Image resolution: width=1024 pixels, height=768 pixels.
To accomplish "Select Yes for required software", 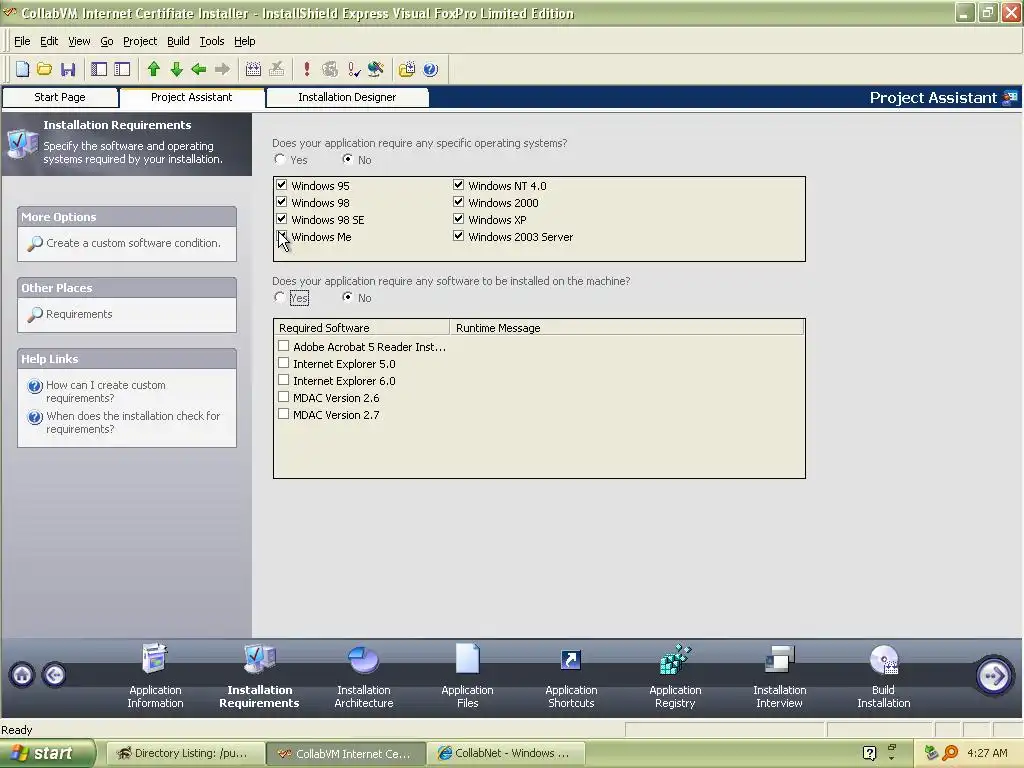I will [280, 297].
